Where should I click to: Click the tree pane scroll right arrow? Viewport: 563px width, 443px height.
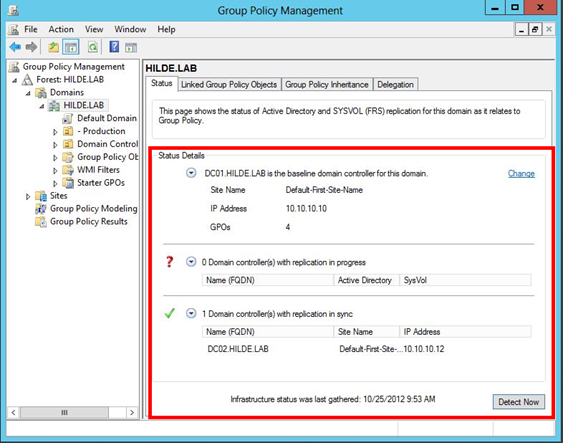point(132,412)
